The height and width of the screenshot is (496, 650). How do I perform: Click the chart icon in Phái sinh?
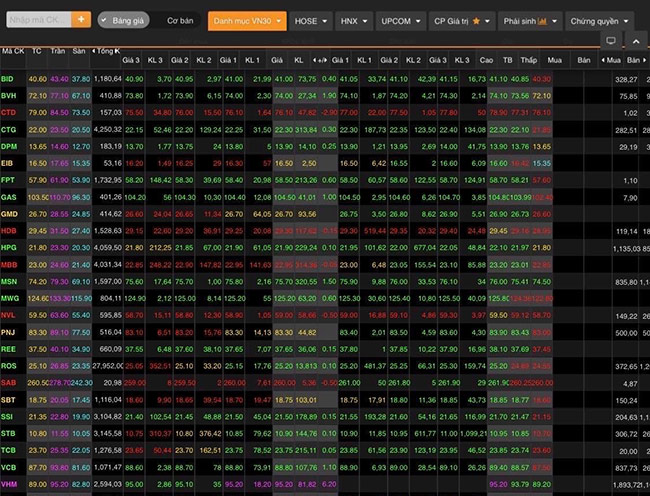tap(542, 21)
